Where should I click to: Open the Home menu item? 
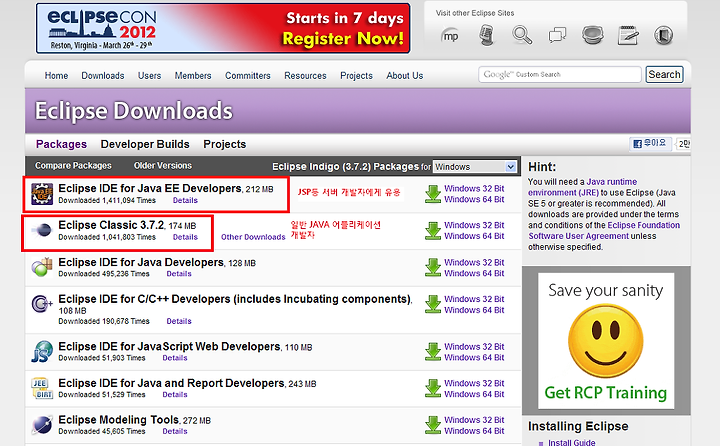pyautogui.click(x=56, y=75)
